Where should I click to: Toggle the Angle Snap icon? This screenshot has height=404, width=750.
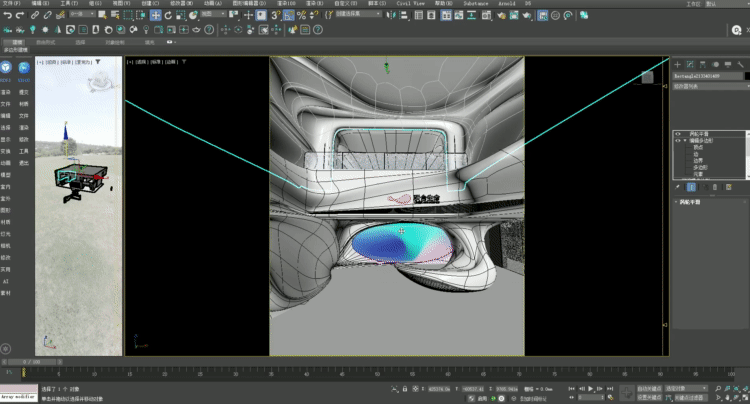288,16
